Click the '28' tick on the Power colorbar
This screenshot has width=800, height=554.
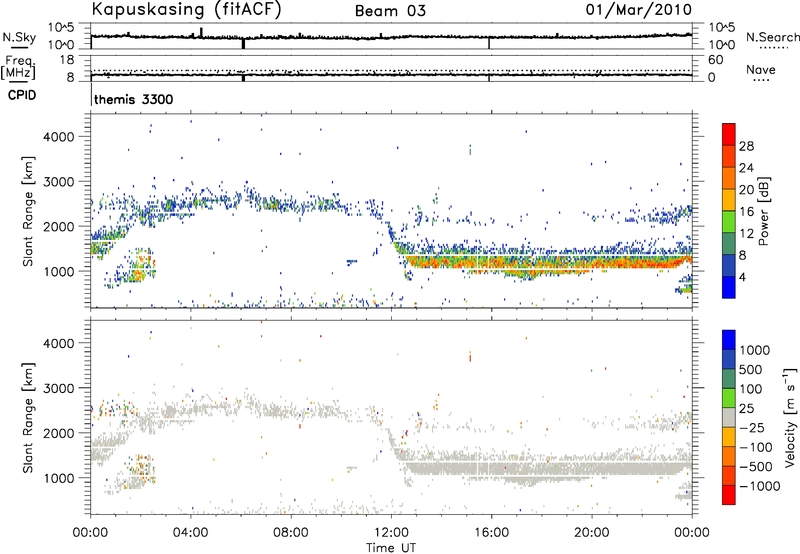pos(746,146)
